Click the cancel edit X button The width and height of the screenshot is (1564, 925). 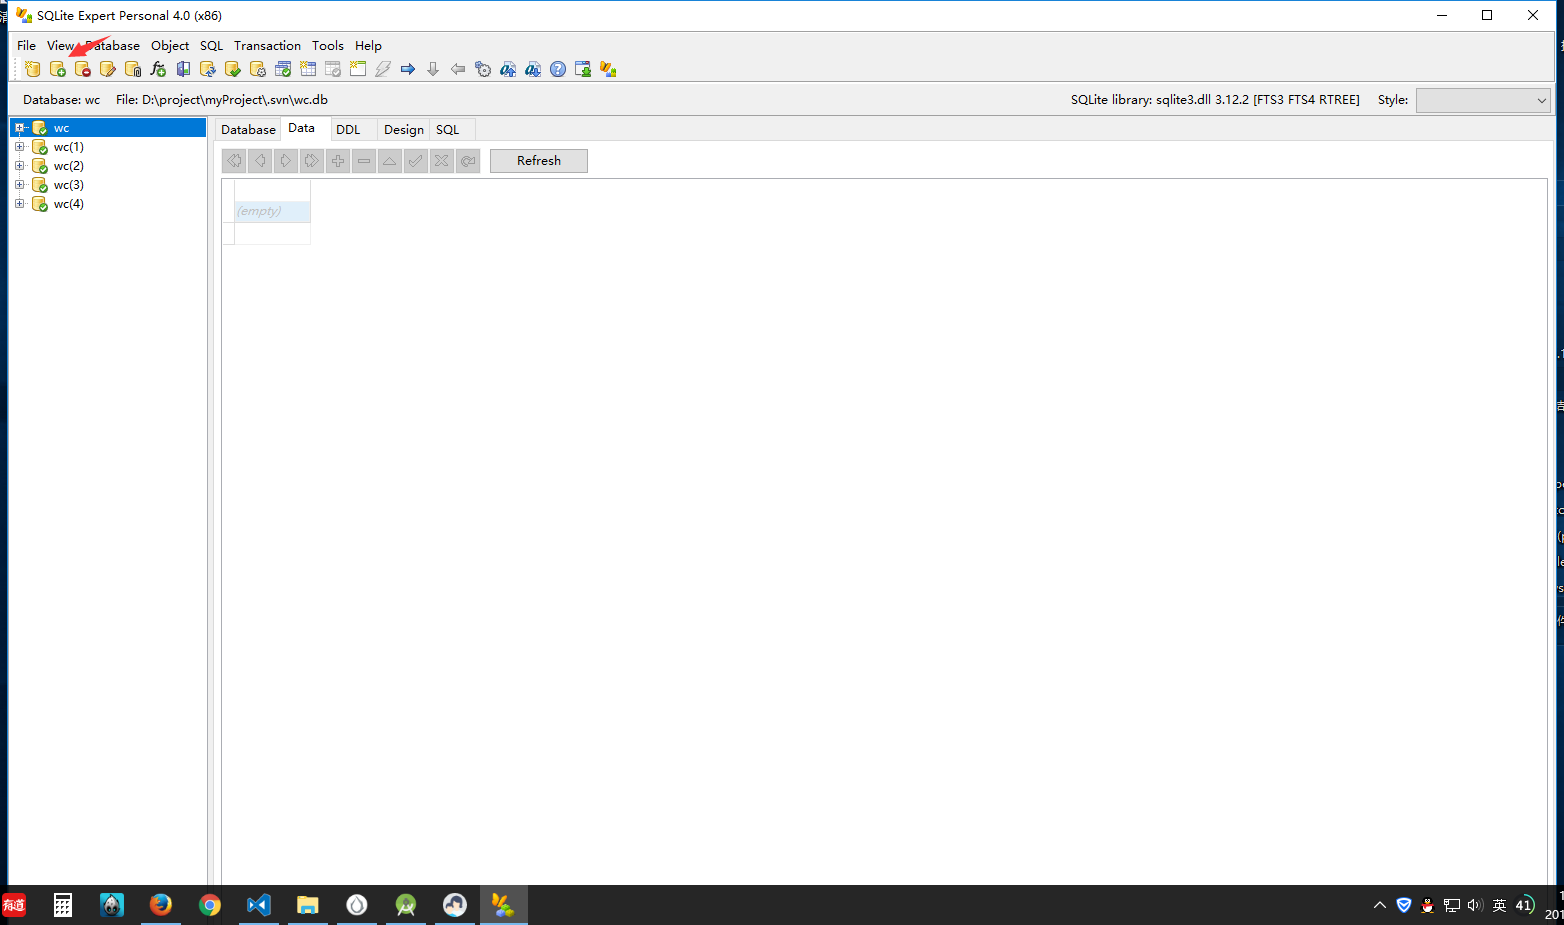442,161
